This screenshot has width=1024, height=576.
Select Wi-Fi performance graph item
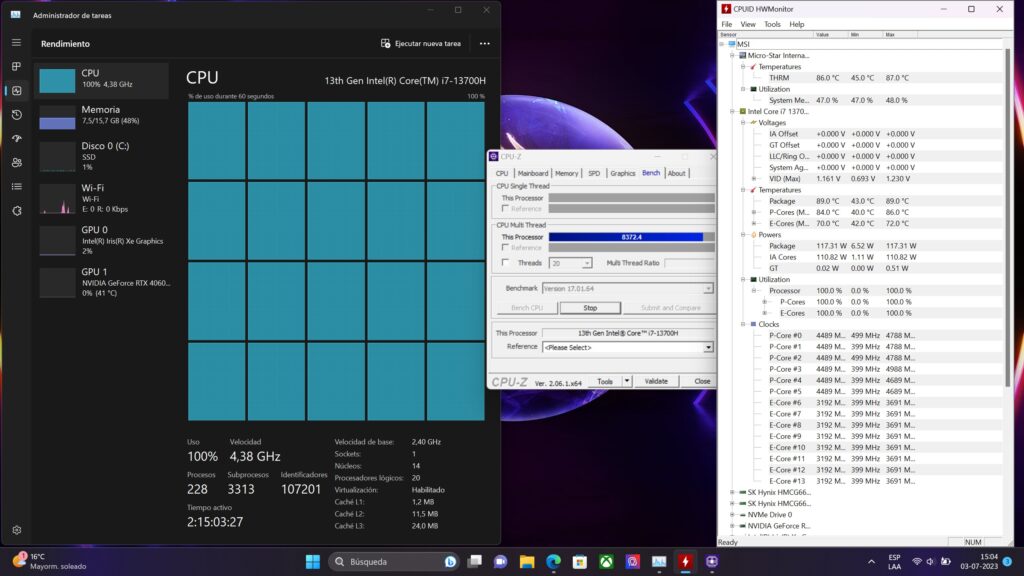click(x=101, y=198)
